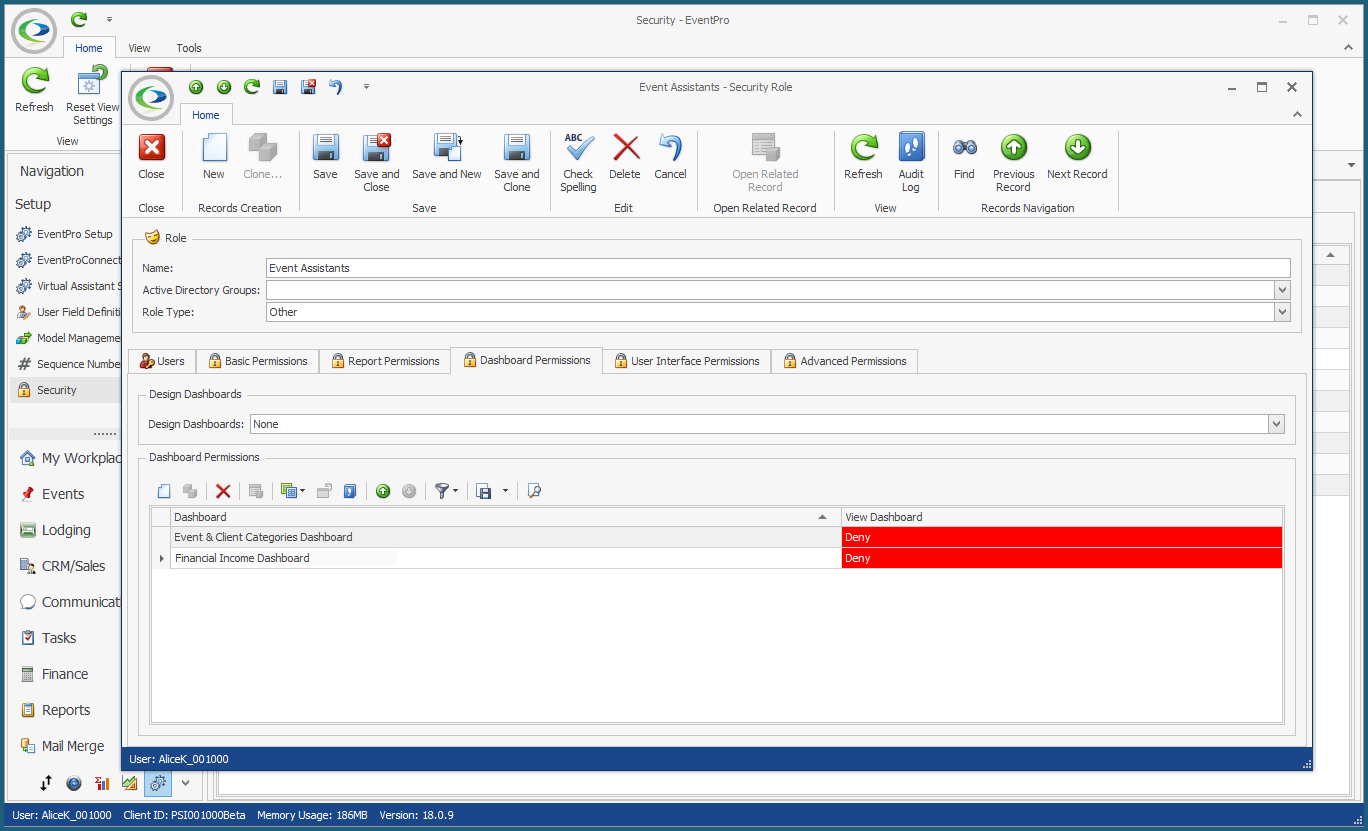
Task: Click Memory Usage in status bar
Action: (313, 815)
